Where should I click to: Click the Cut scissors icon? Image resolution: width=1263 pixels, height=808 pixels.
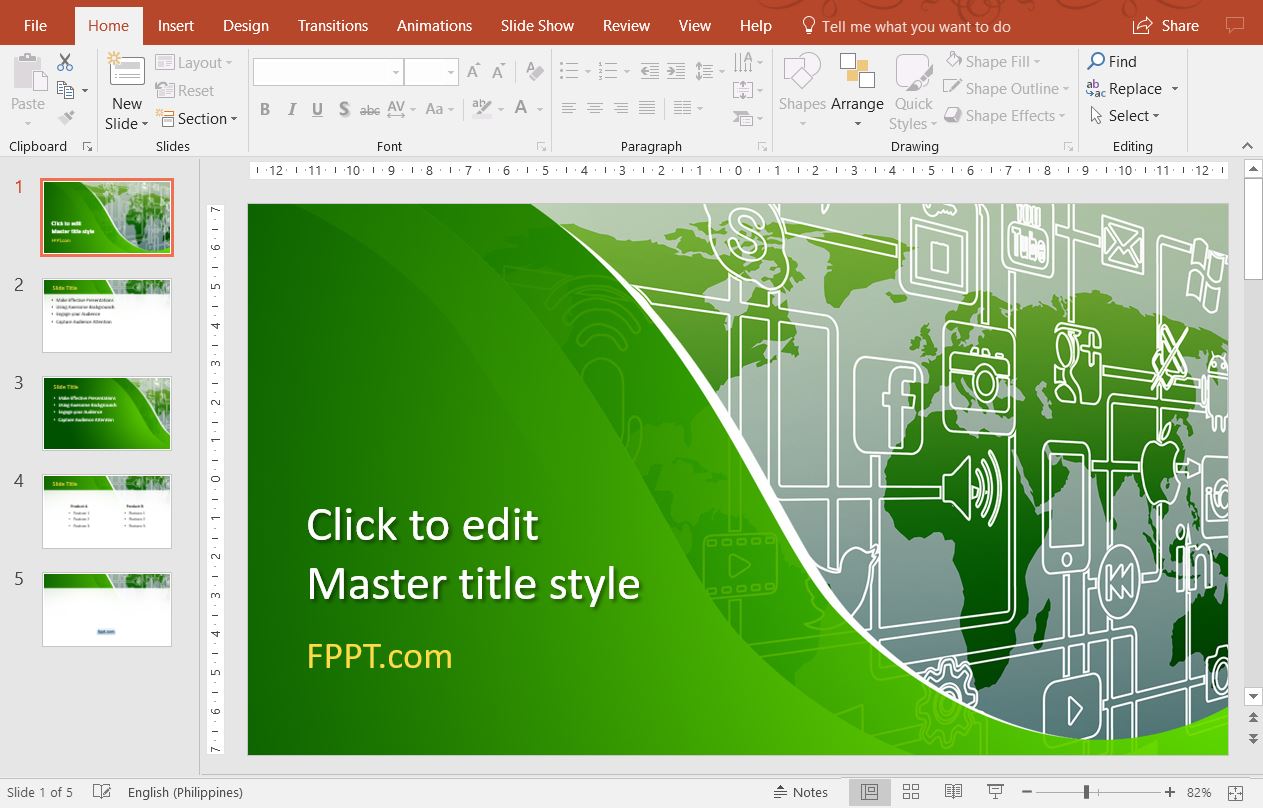[65, 62]
